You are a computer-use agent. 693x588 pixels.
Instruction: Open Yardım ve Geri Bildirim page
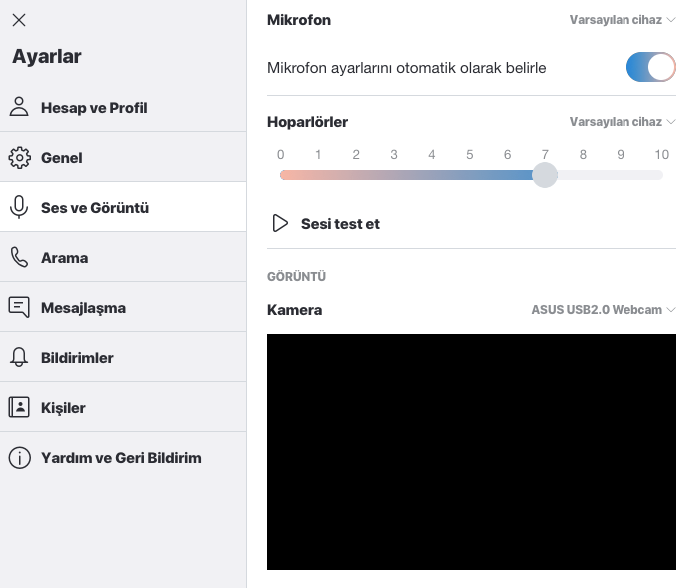(121, 458)
